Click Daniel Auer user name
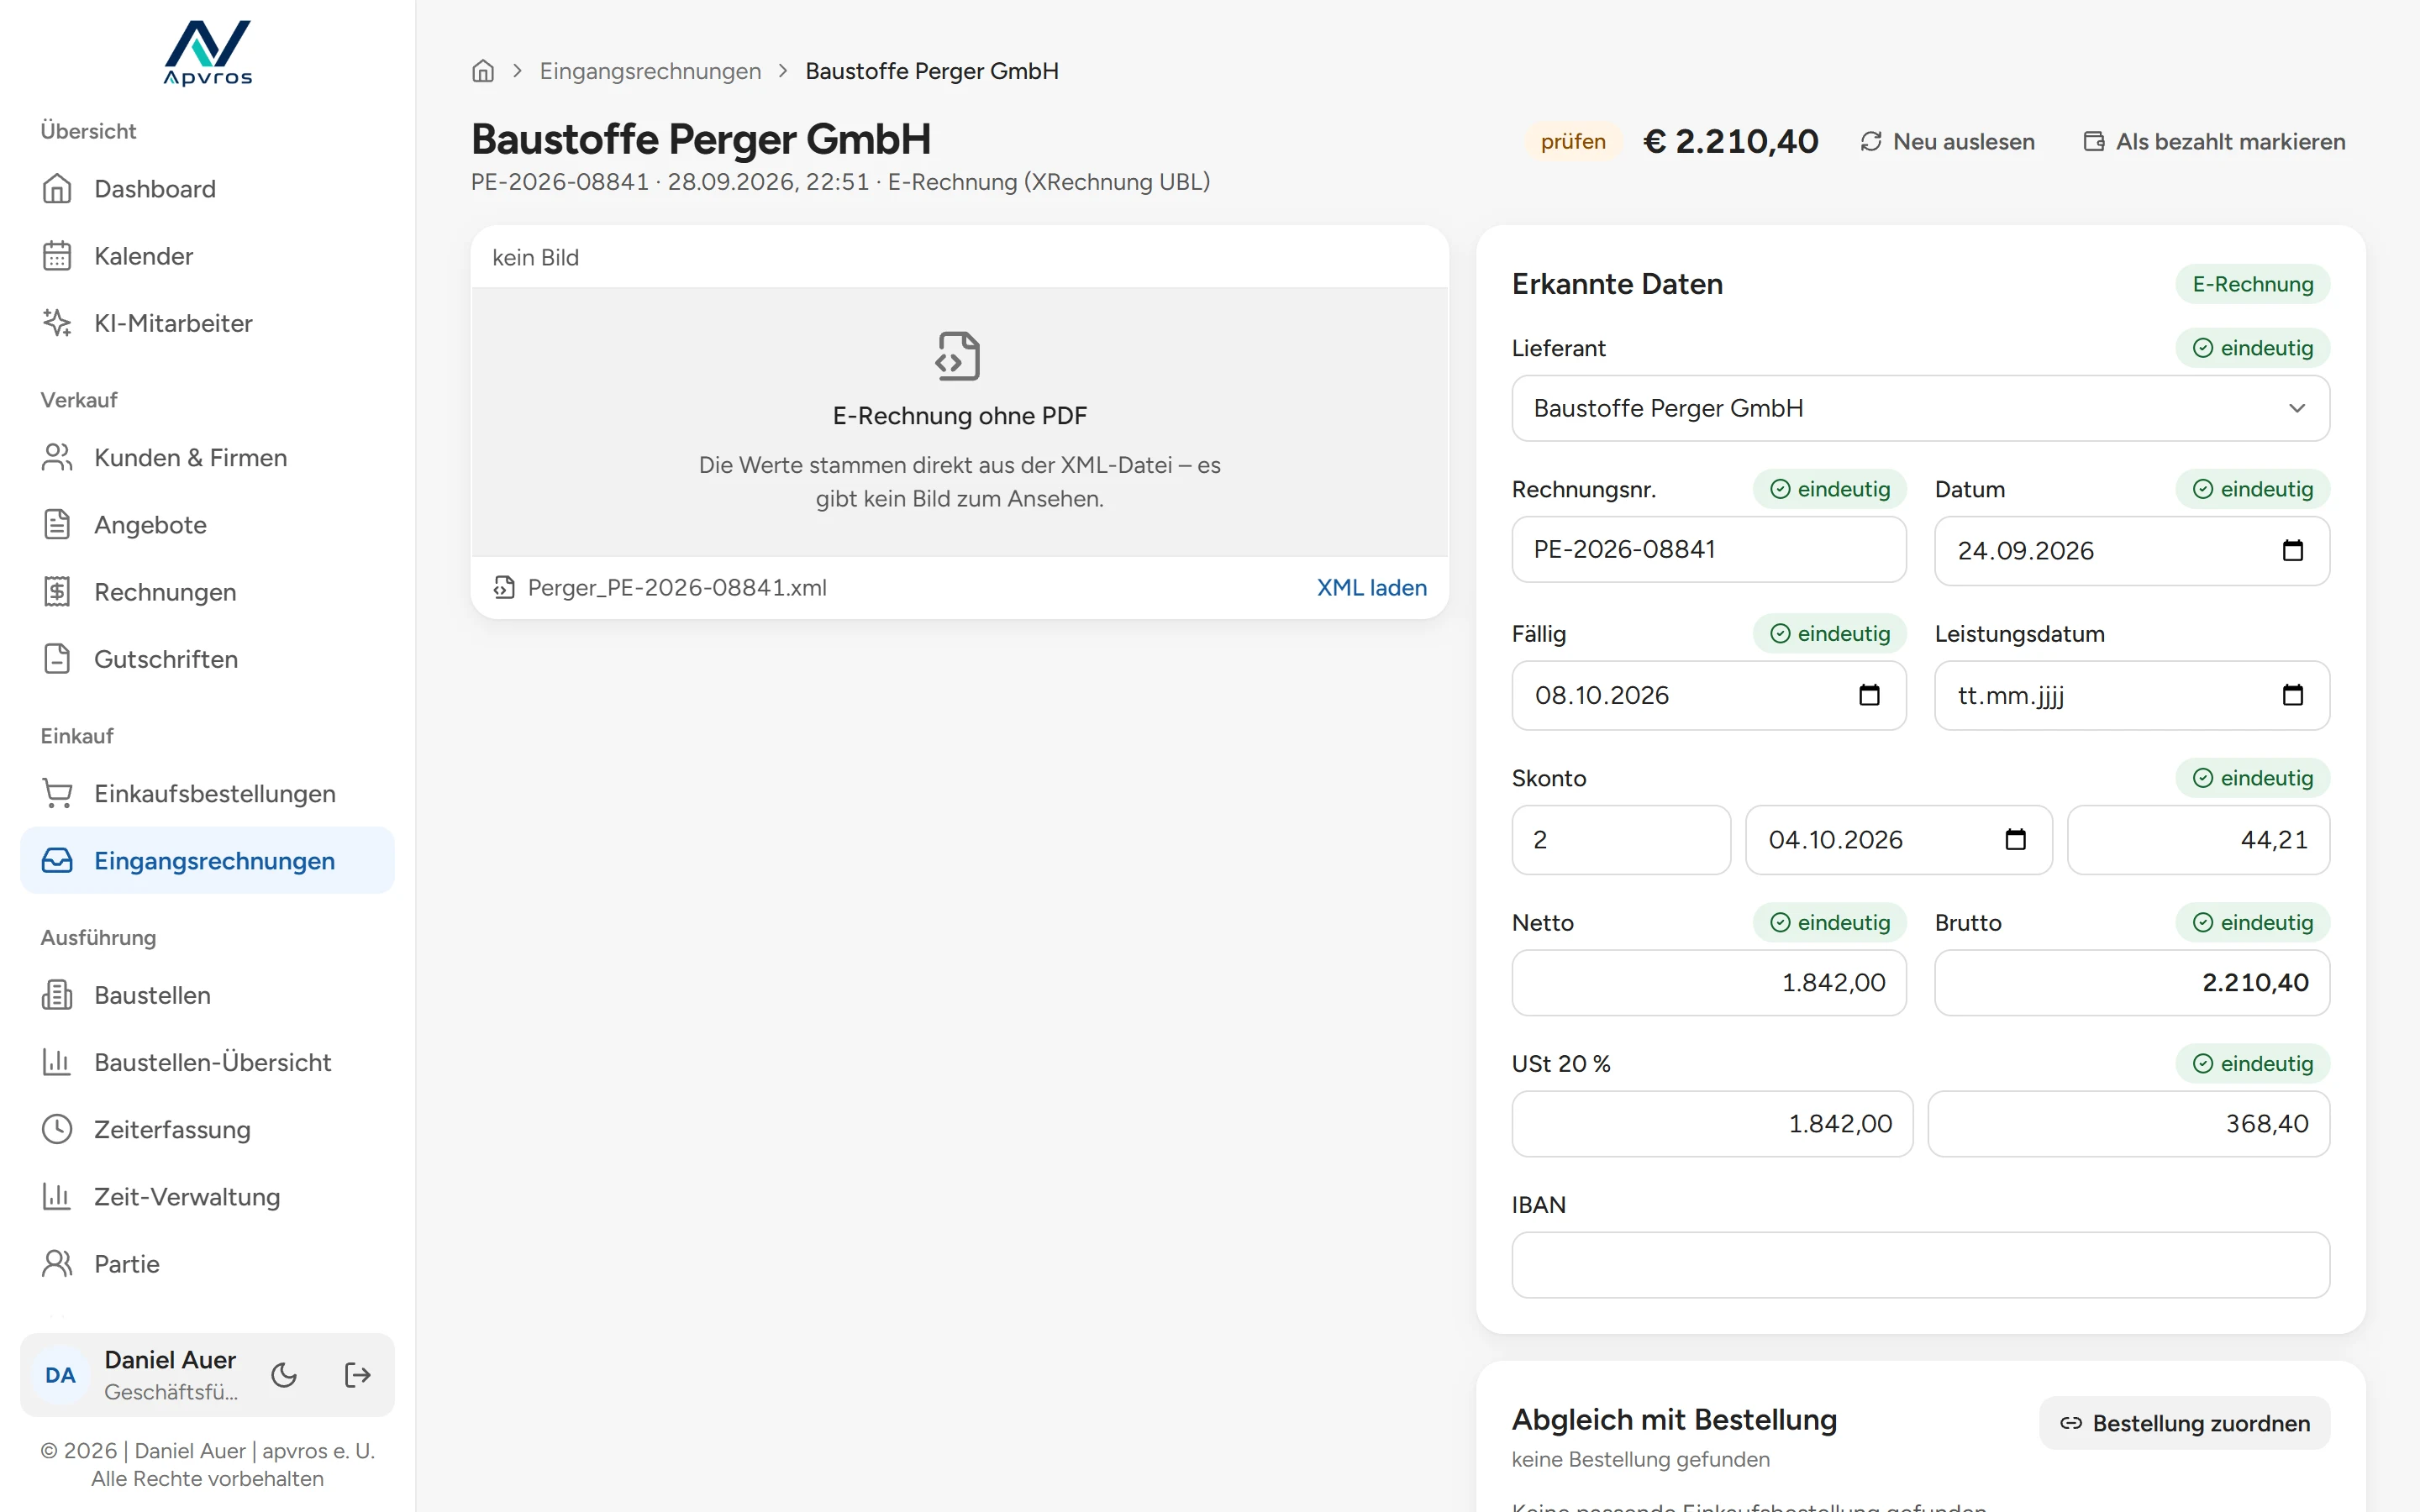The image size is (2420, 1512). 170,1360
